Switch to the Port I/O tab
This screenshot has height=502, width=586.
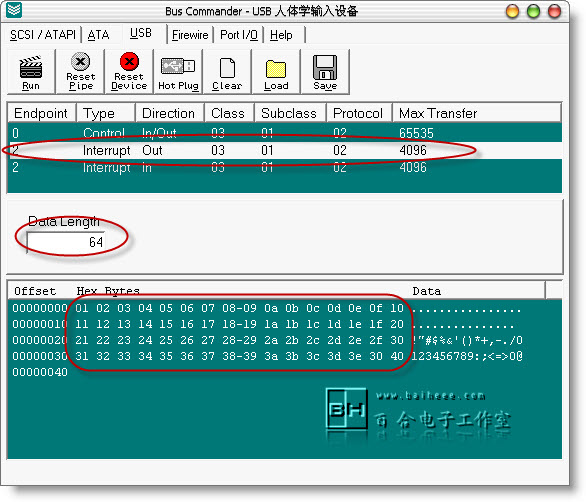[x=239, y=35]
